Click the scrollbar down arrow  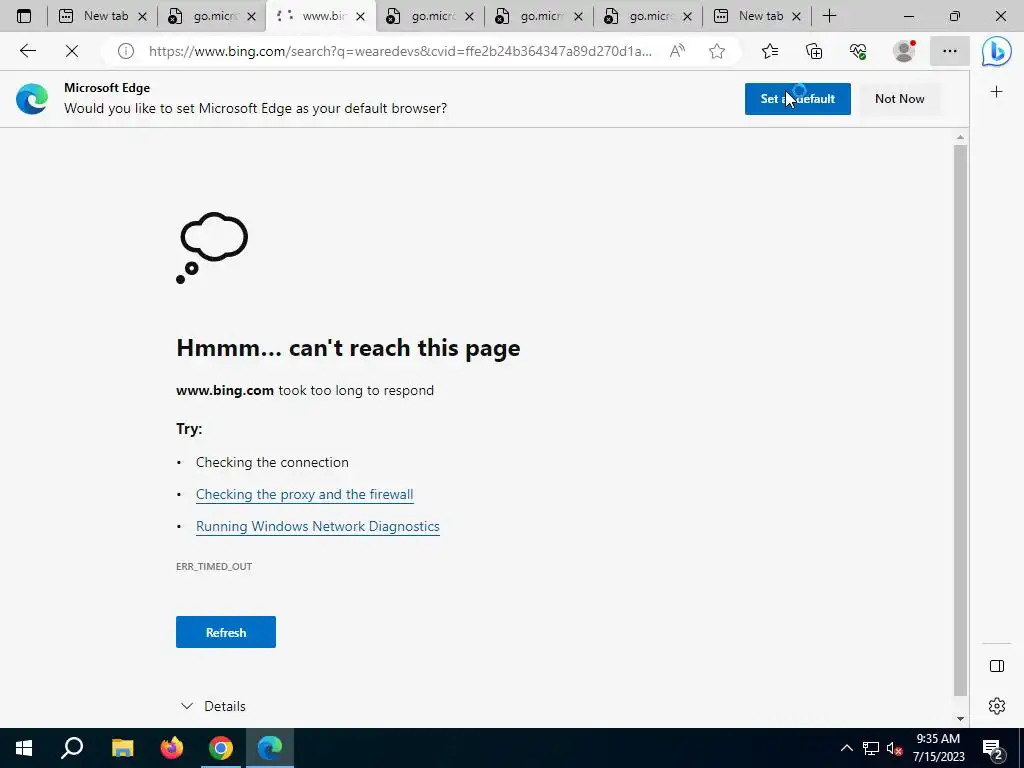960,718
